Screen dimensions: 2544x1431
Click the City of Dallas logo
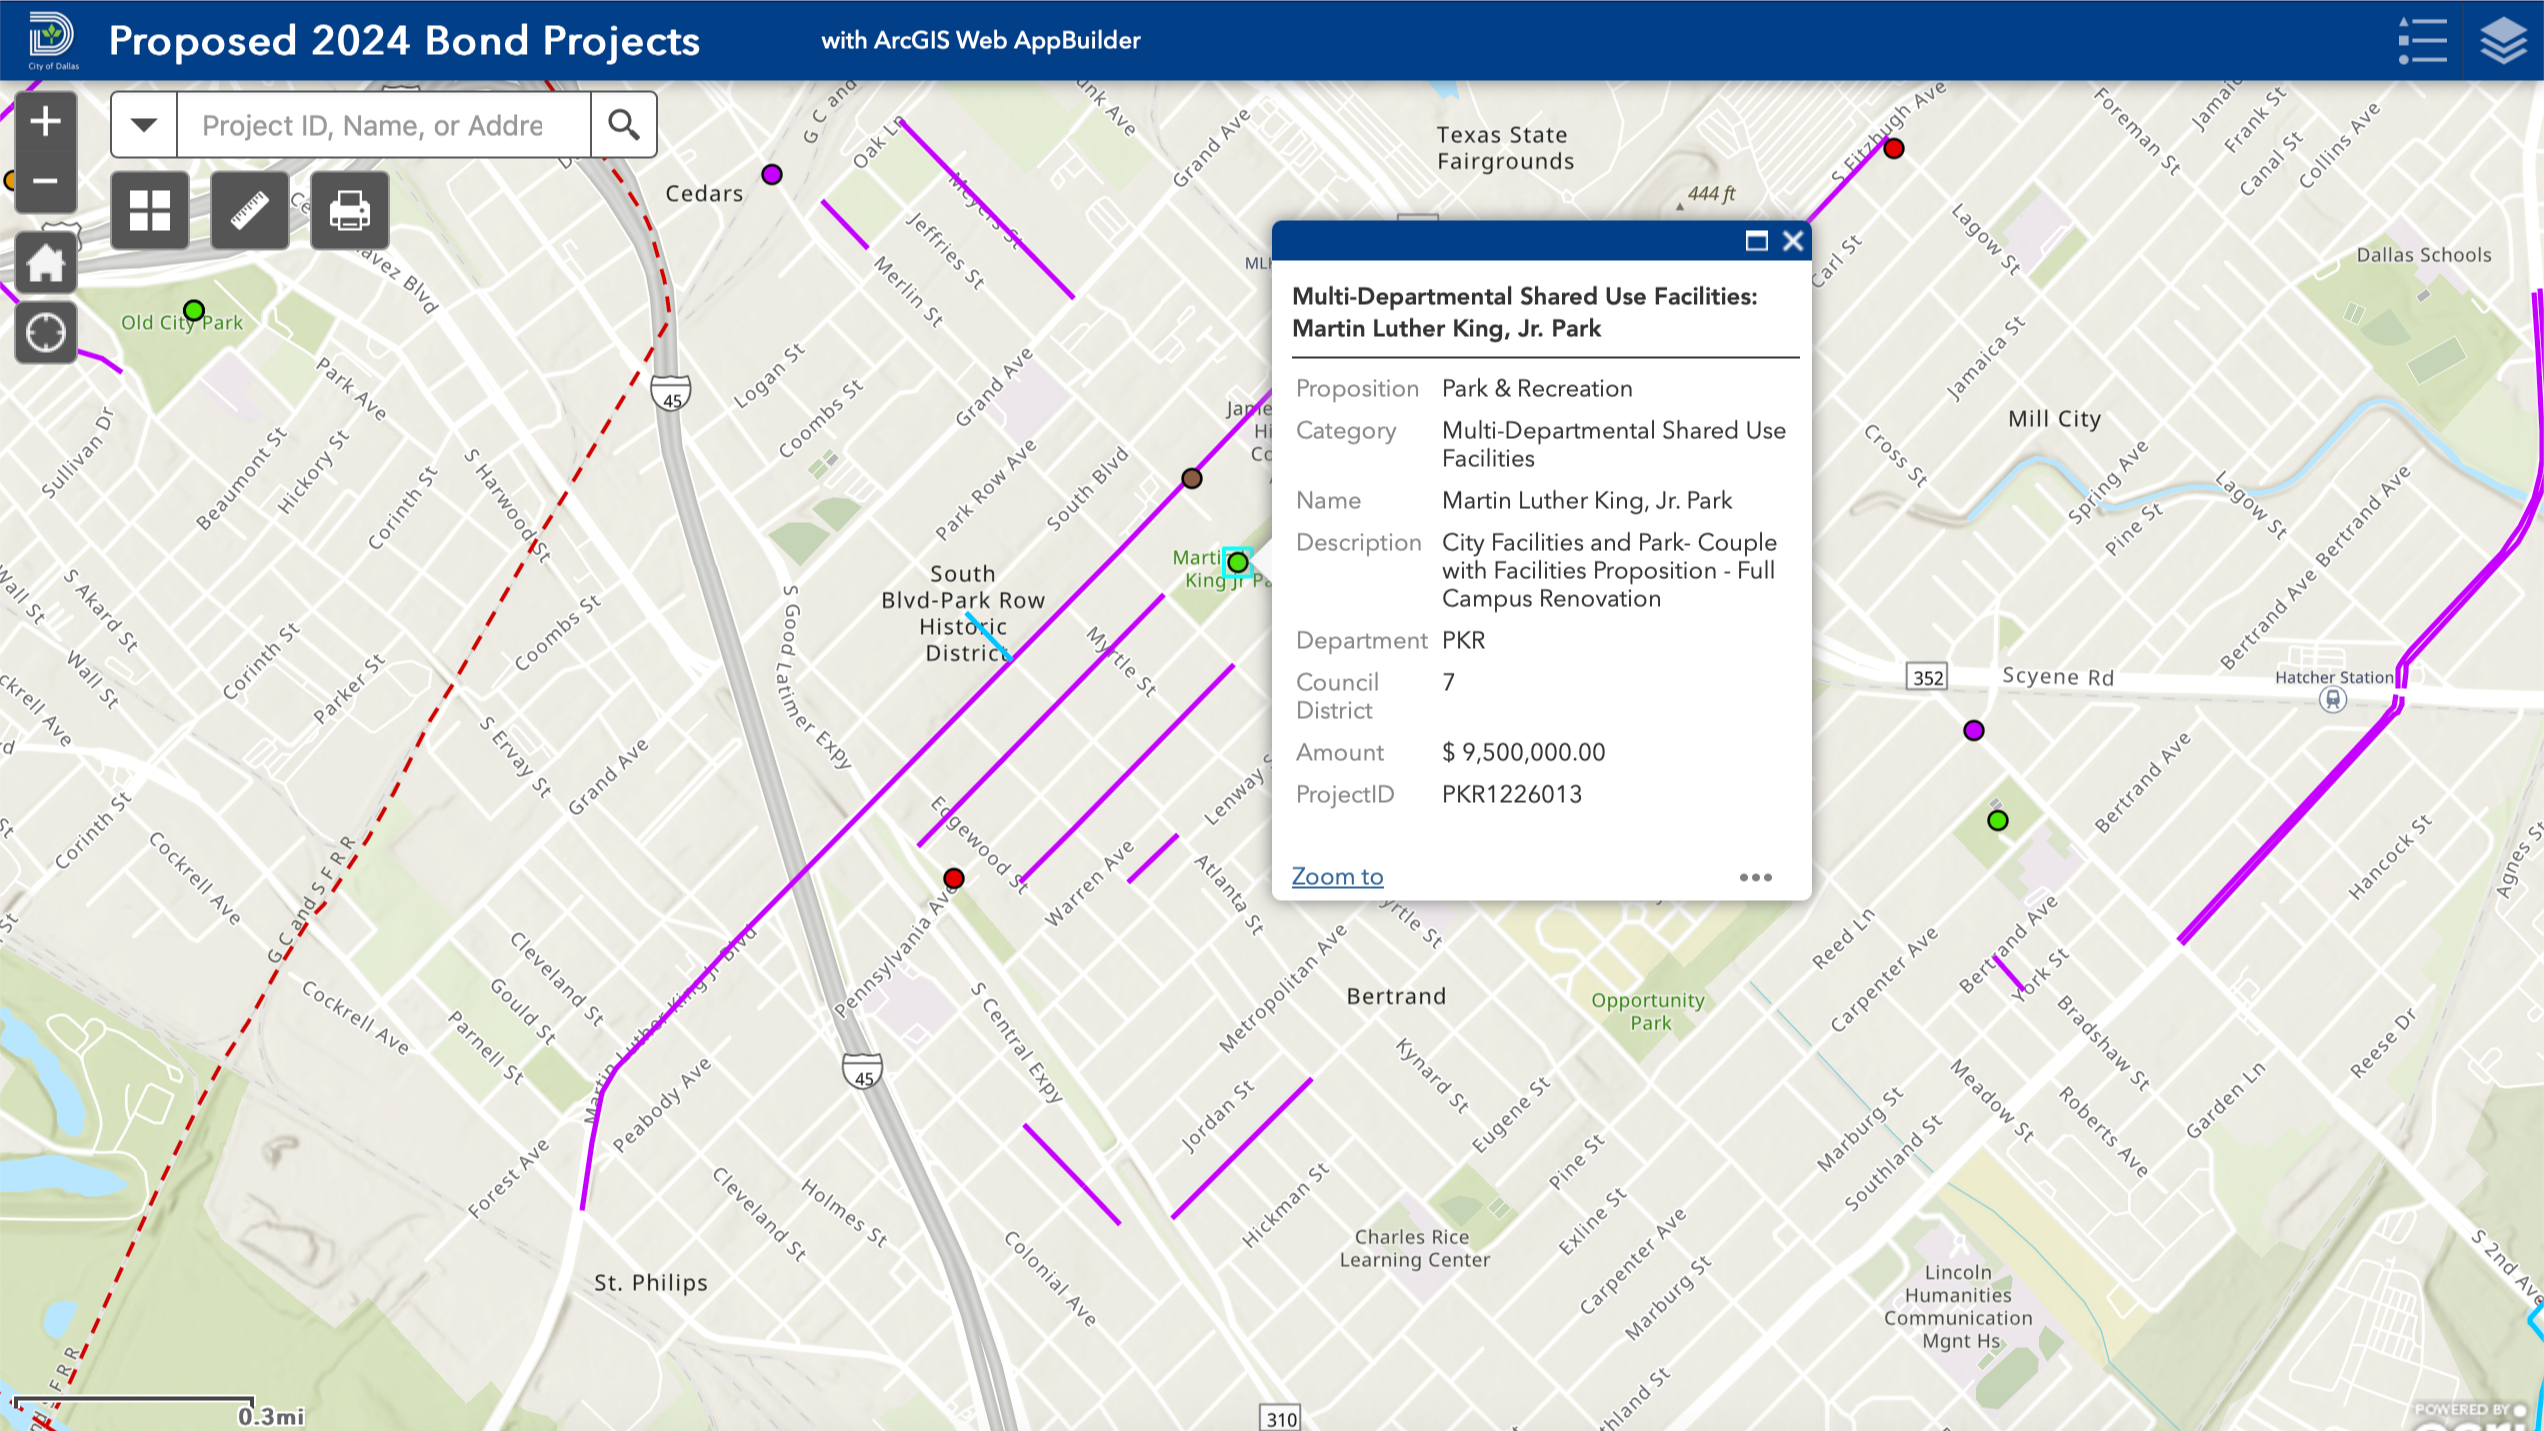51,40
